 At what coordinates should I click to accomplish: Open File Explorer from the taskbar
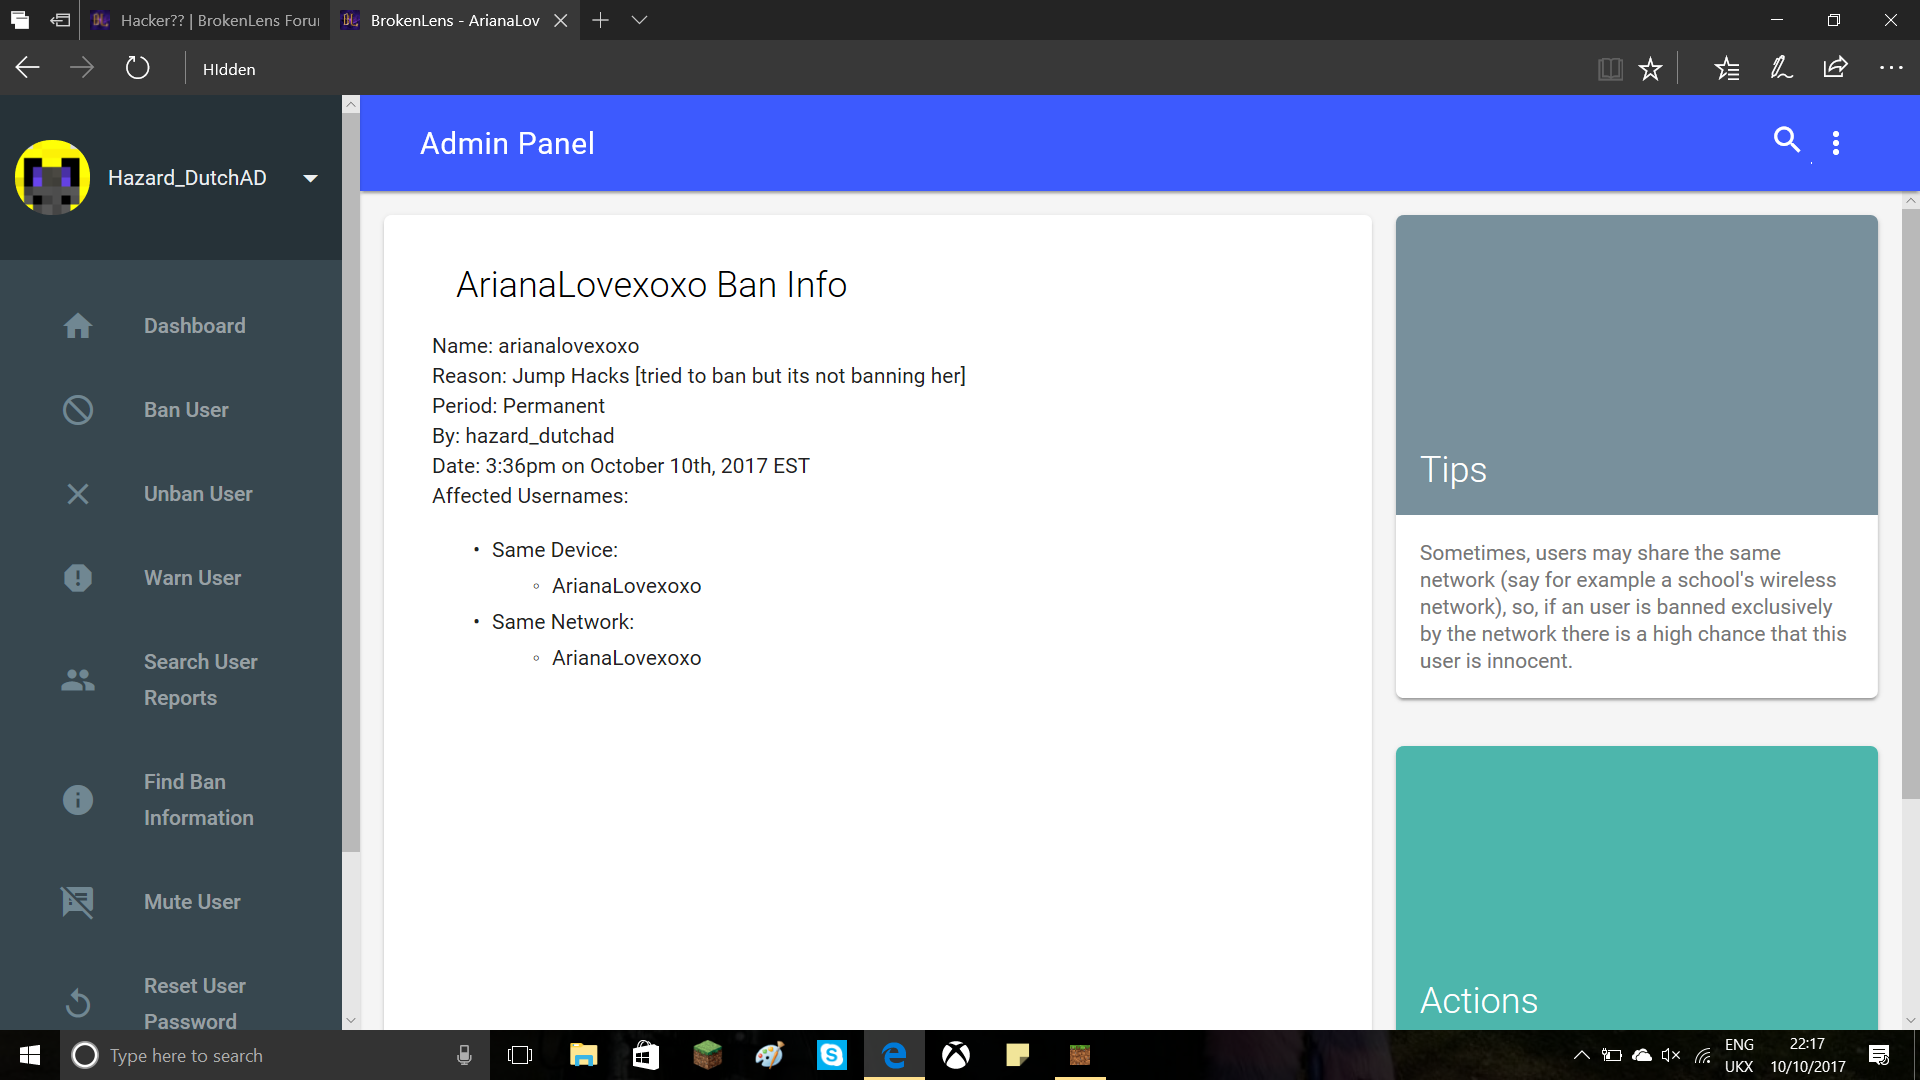(x=583, y=1055)
